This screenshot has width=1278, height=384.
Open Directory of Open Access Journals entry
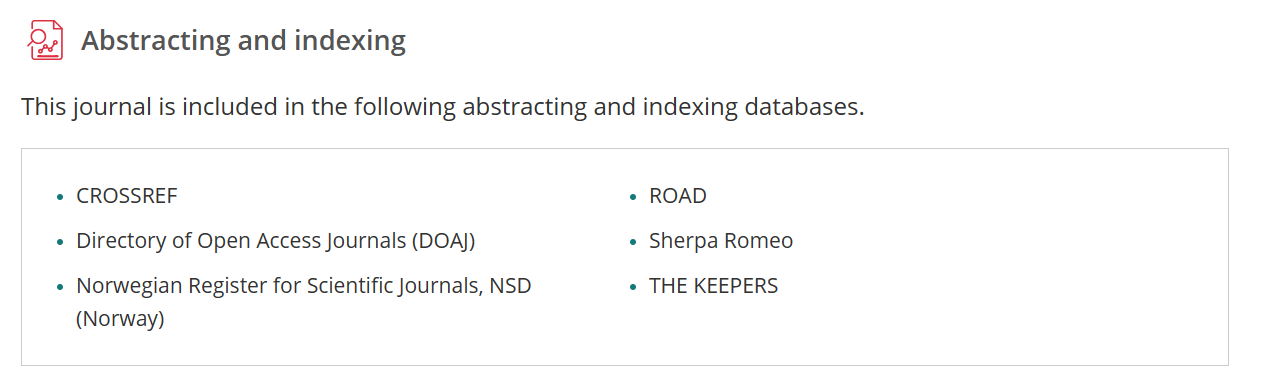[x=275, y=241]
